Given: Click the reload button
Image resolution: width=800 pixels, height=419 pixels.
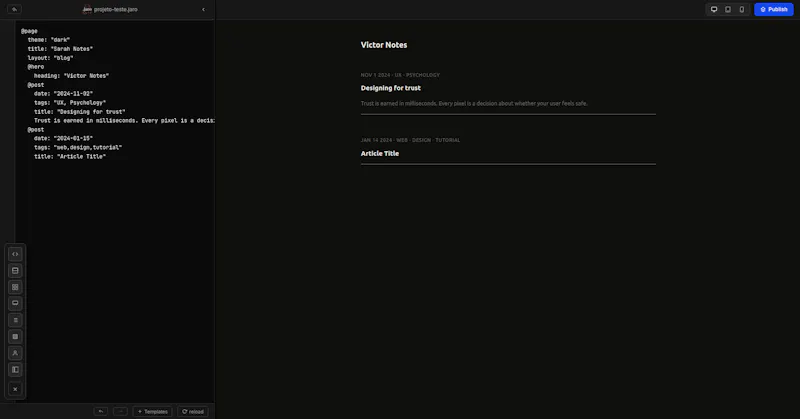Looking at the screenshot, I should [193, 411].
